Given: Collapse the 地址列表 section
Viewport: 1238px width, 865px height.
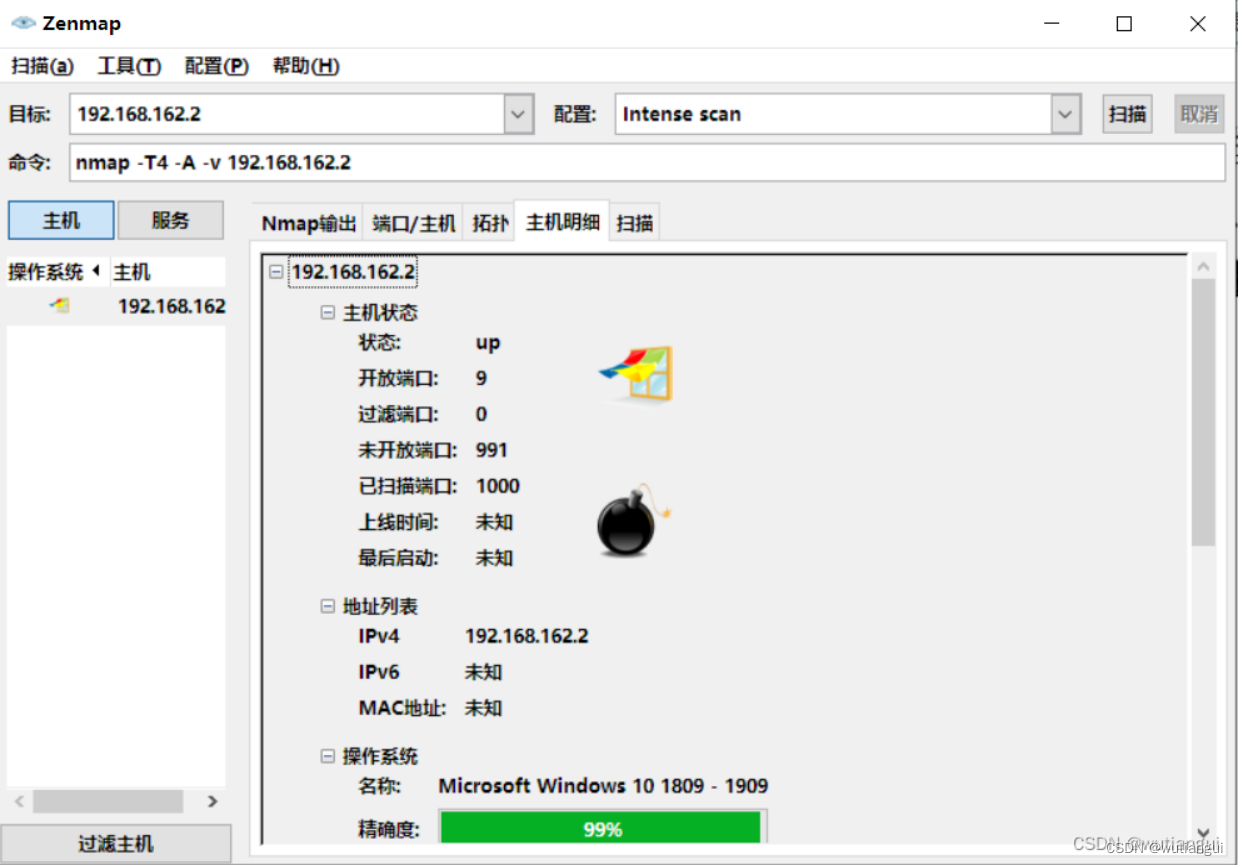Looking at the screenshot, I should click(x=327, y=607).
